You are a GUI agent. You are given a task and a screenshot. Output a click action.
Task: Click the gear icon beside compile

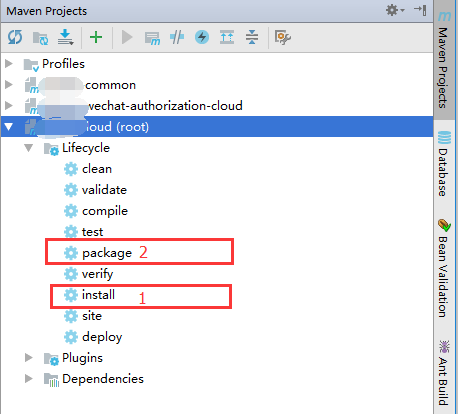(x=71, y=211)
